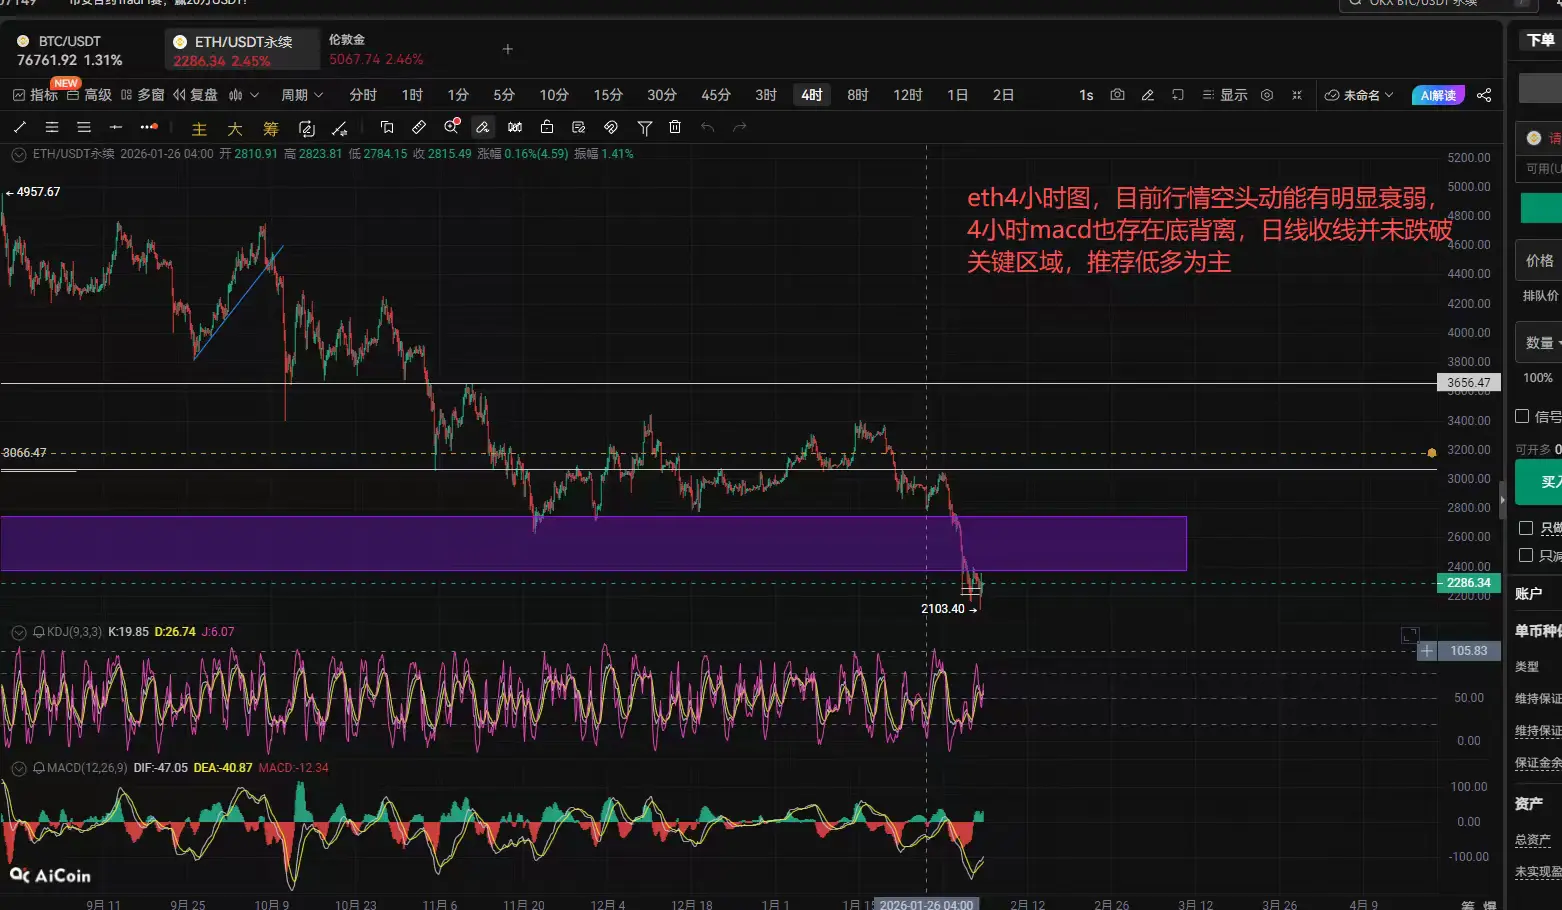This screenshot has width=1562, height=910.
Task: Click the rotate sync icon in drawing bar
Action: click(307, 128)
